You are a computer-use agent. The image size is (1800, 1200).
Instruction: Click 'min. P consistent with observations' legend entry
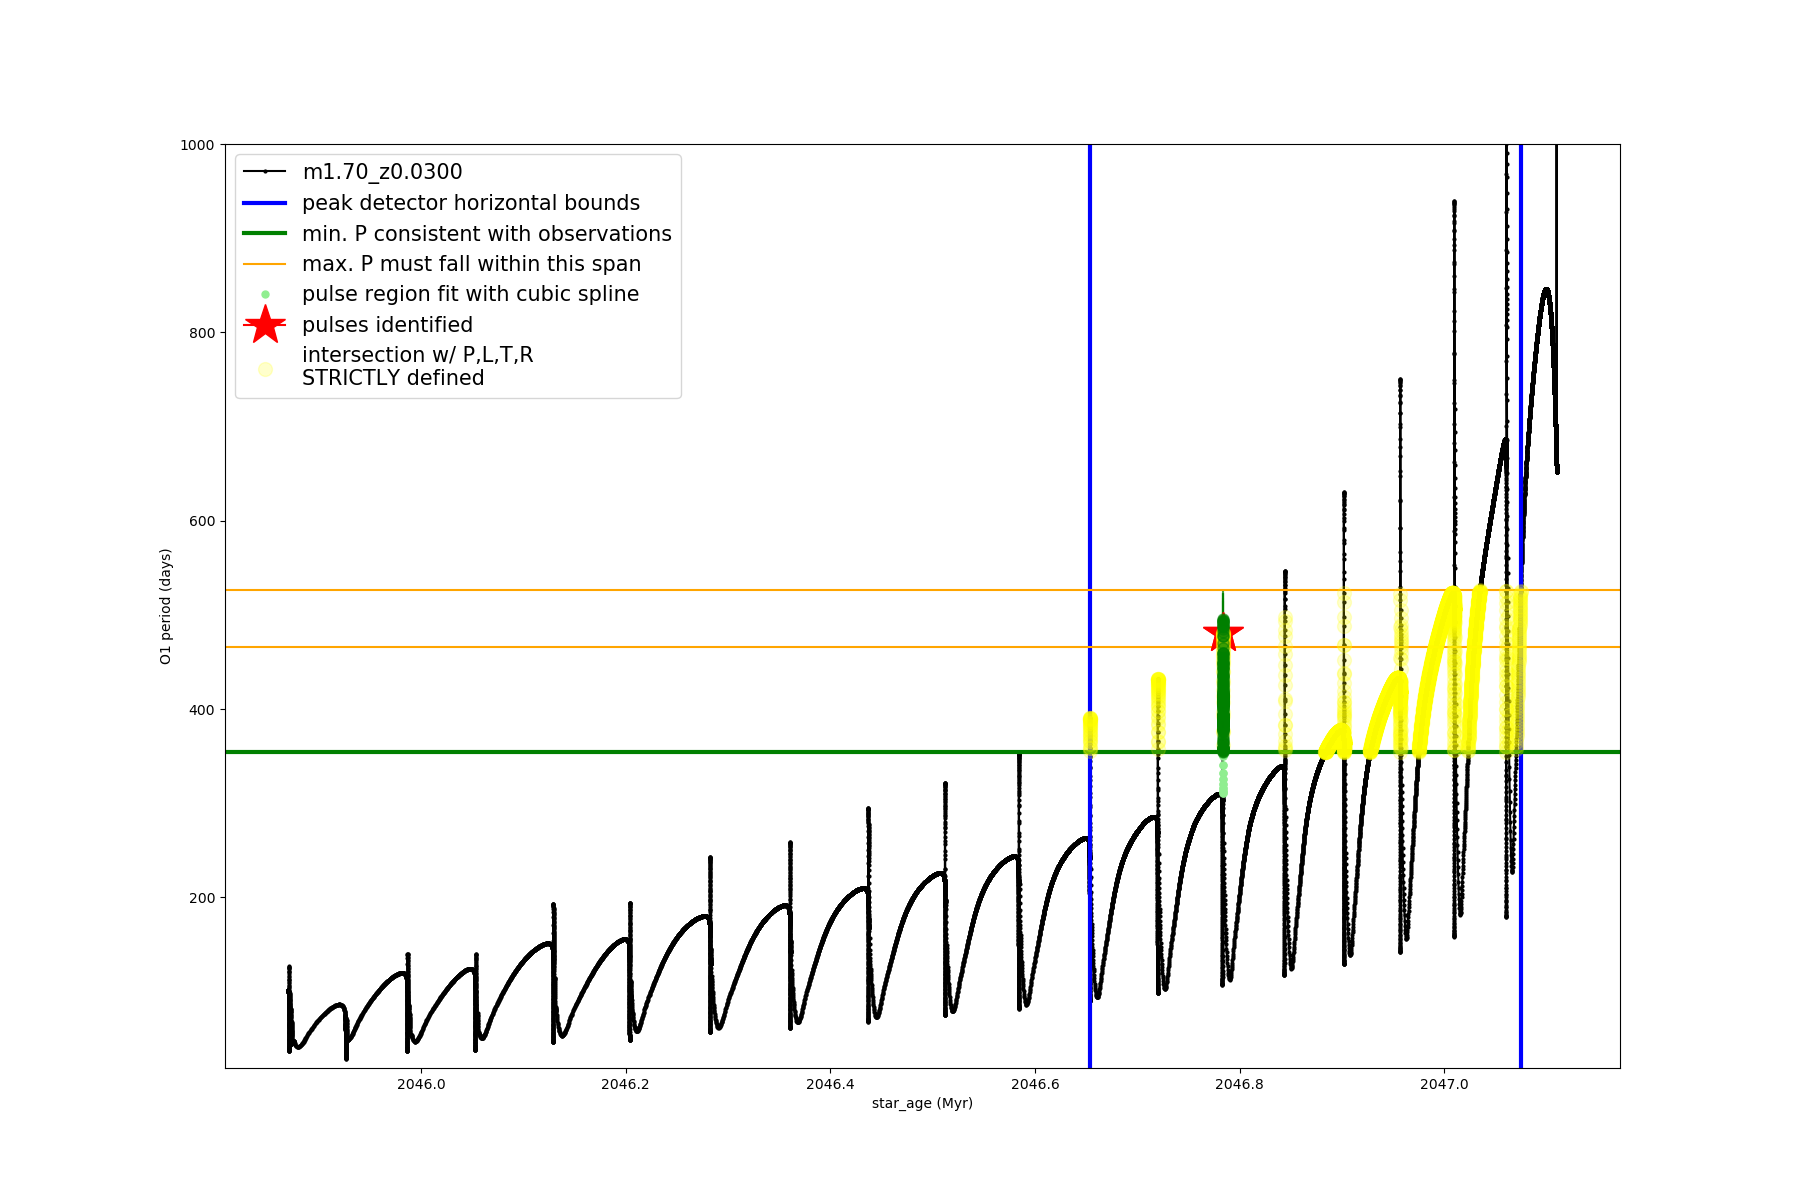click(487, 234)
